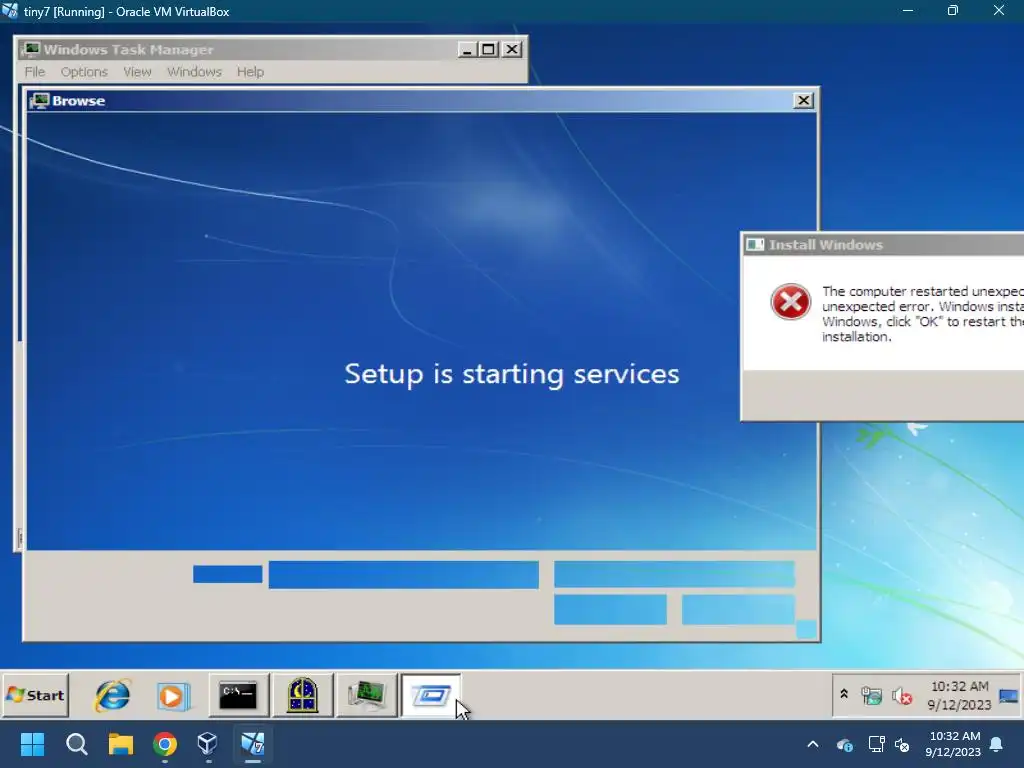Open Search on the host taskbar
Viewport: 1024px width, 768px height.
pos(76,744)
